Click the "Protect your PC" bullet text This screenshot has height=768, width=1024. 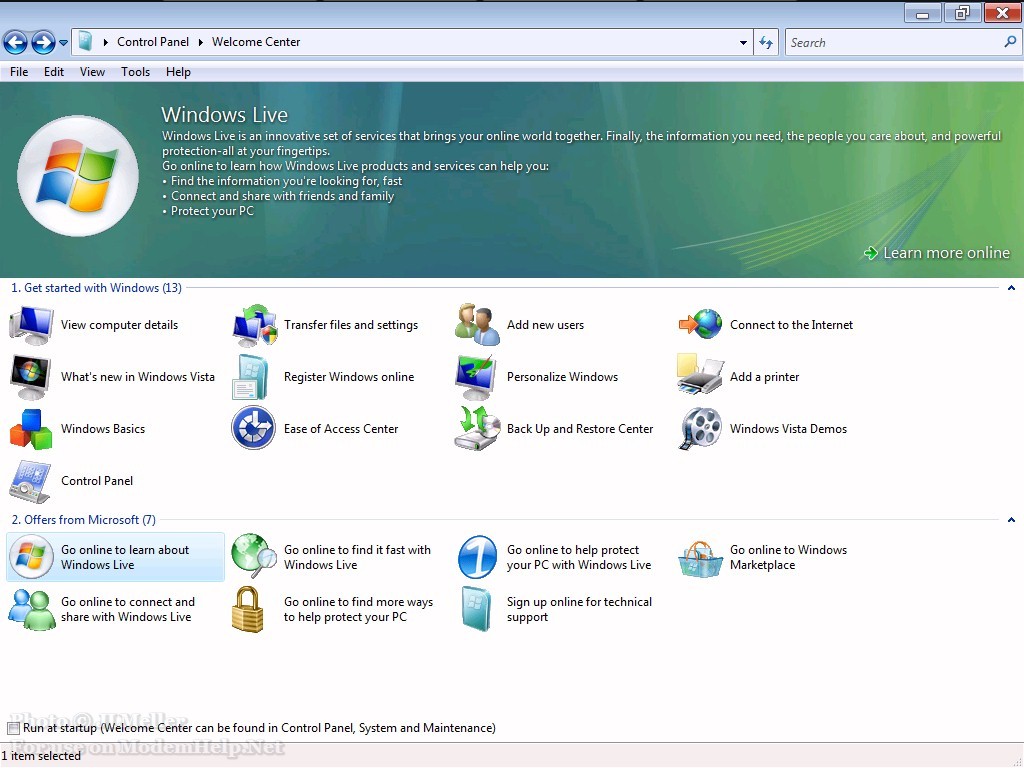click(212, 211)
